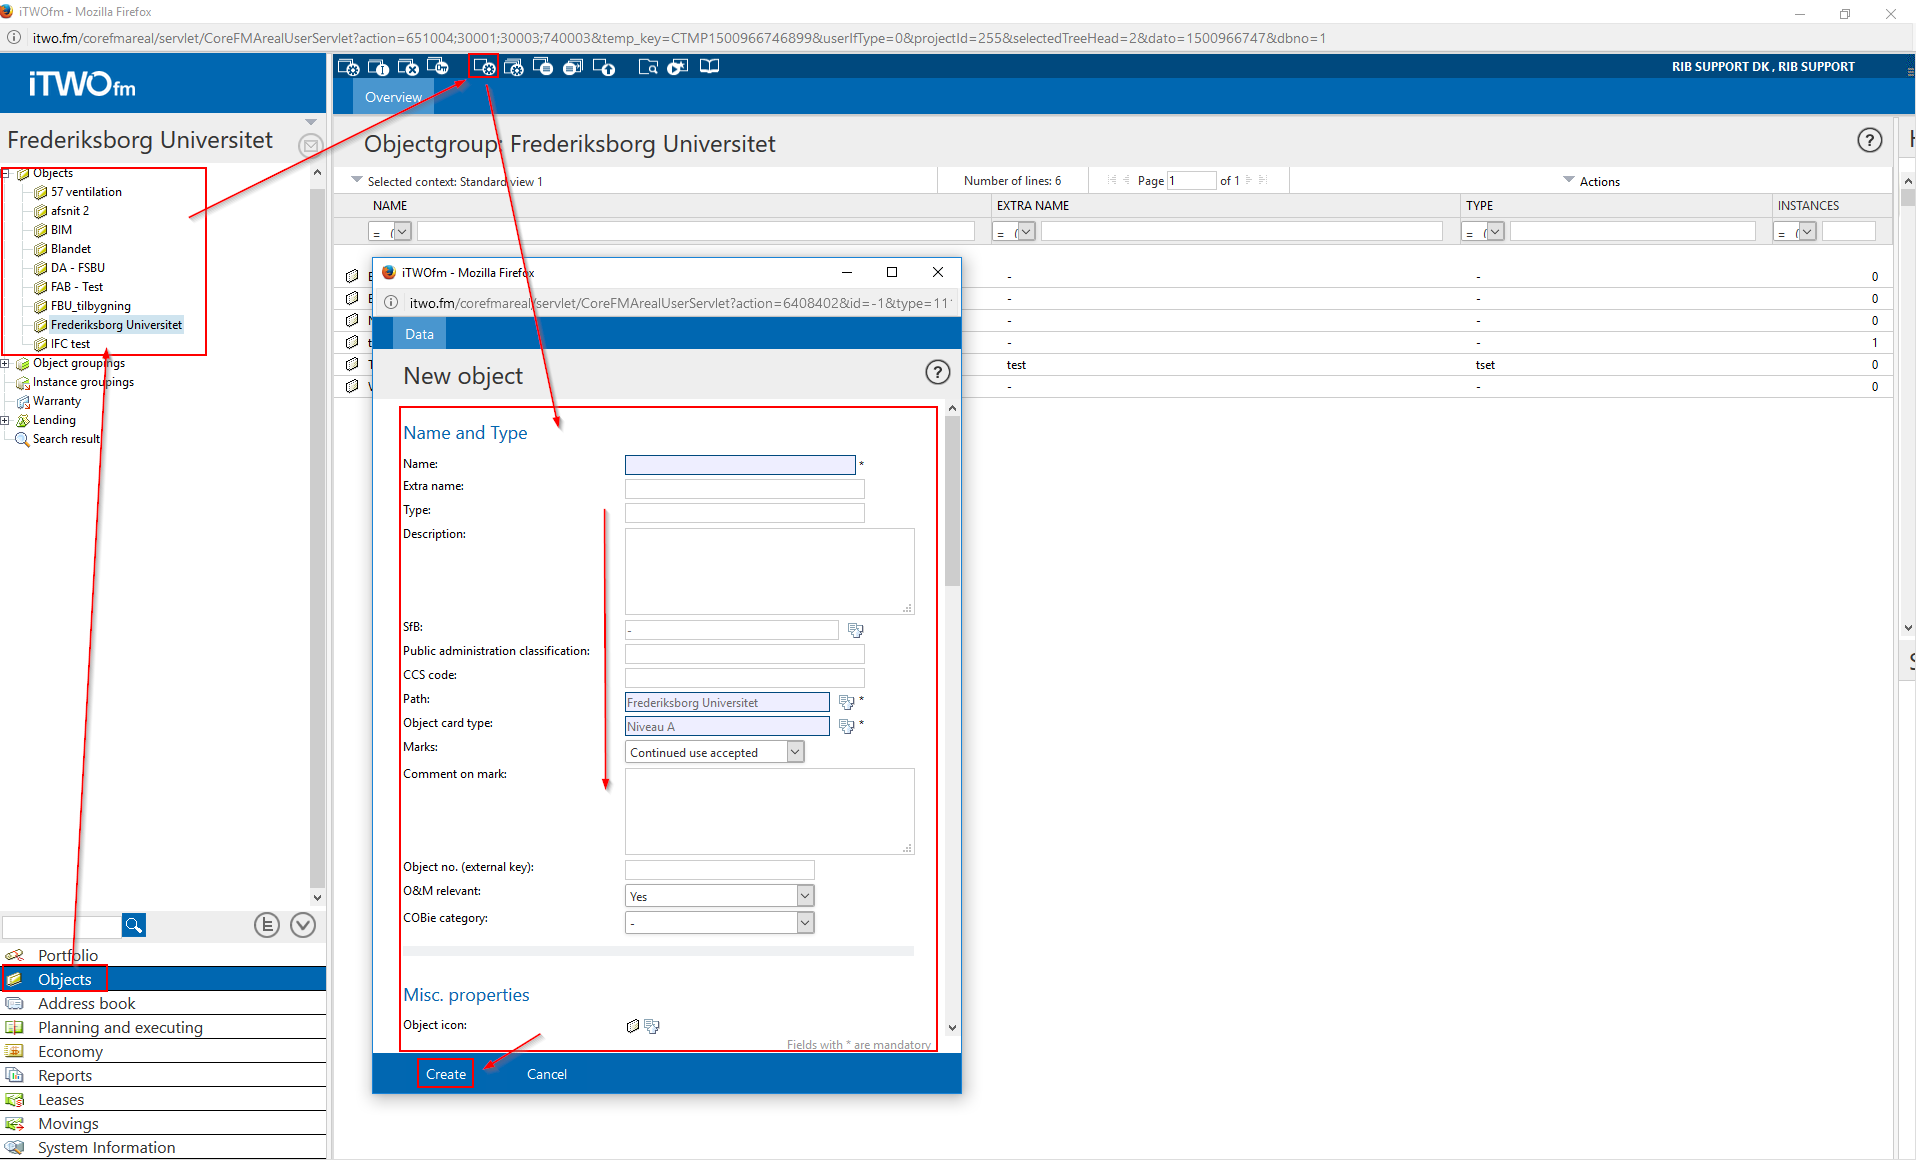The height and width of the screenshot is (1160, 1916).
Task: Expand the COBie category dropdown
Action: pos(805,922)
